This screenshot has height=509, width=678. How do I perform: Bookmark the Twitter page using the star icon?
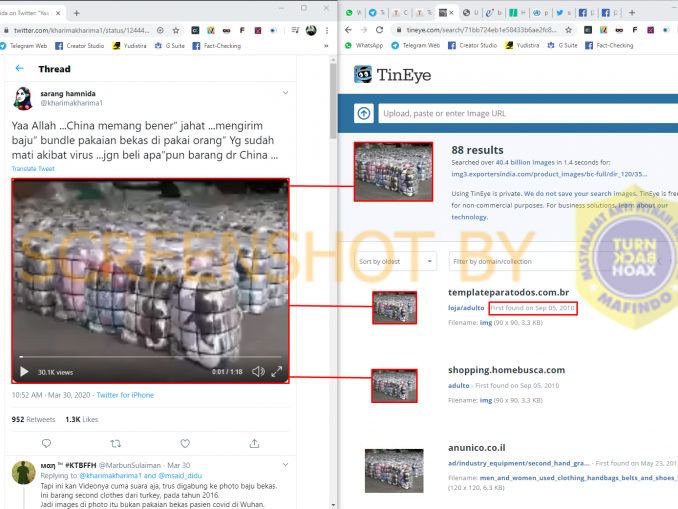coord(176,30)
